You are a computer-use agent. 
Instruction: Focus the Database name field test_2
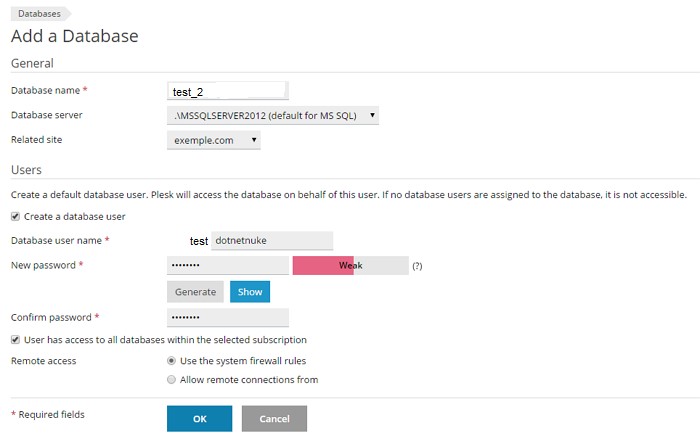[228, 91]
